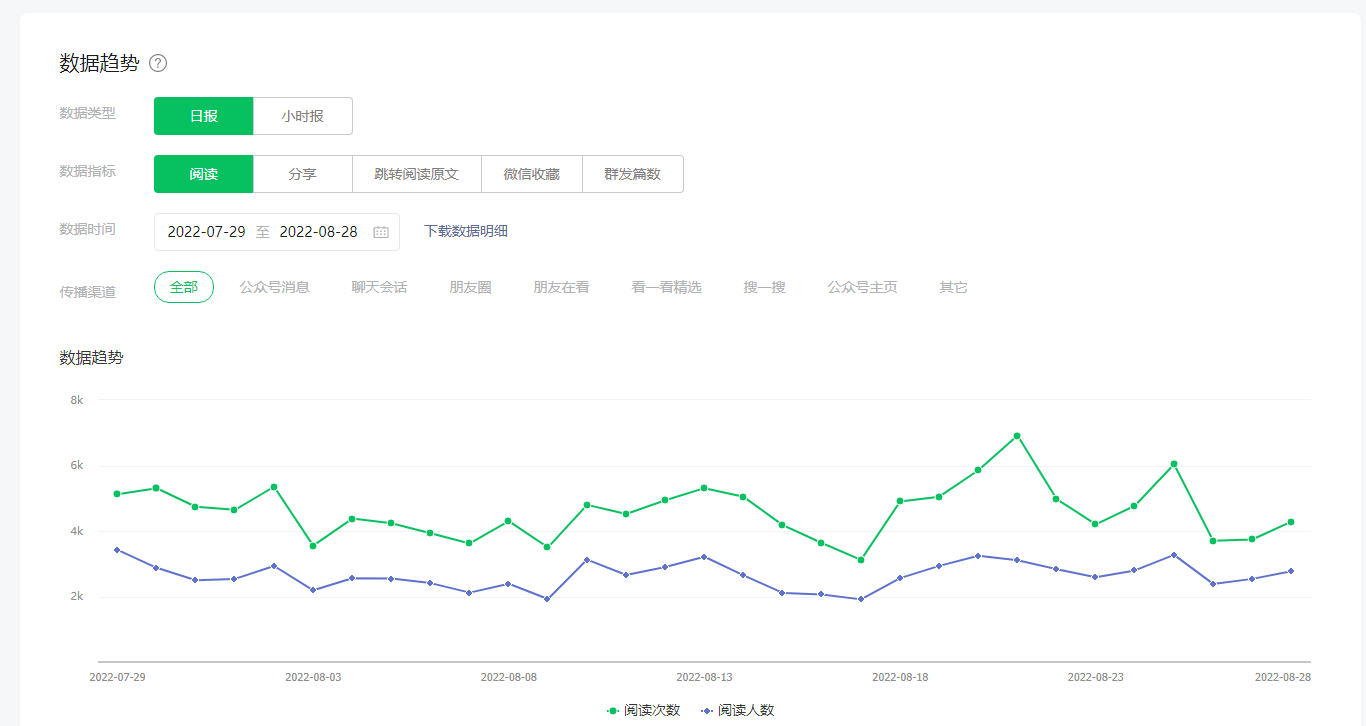Toggle the 阅读人数 legend series marker
This screenshot has height=726, width=1366.
point(707,710)
